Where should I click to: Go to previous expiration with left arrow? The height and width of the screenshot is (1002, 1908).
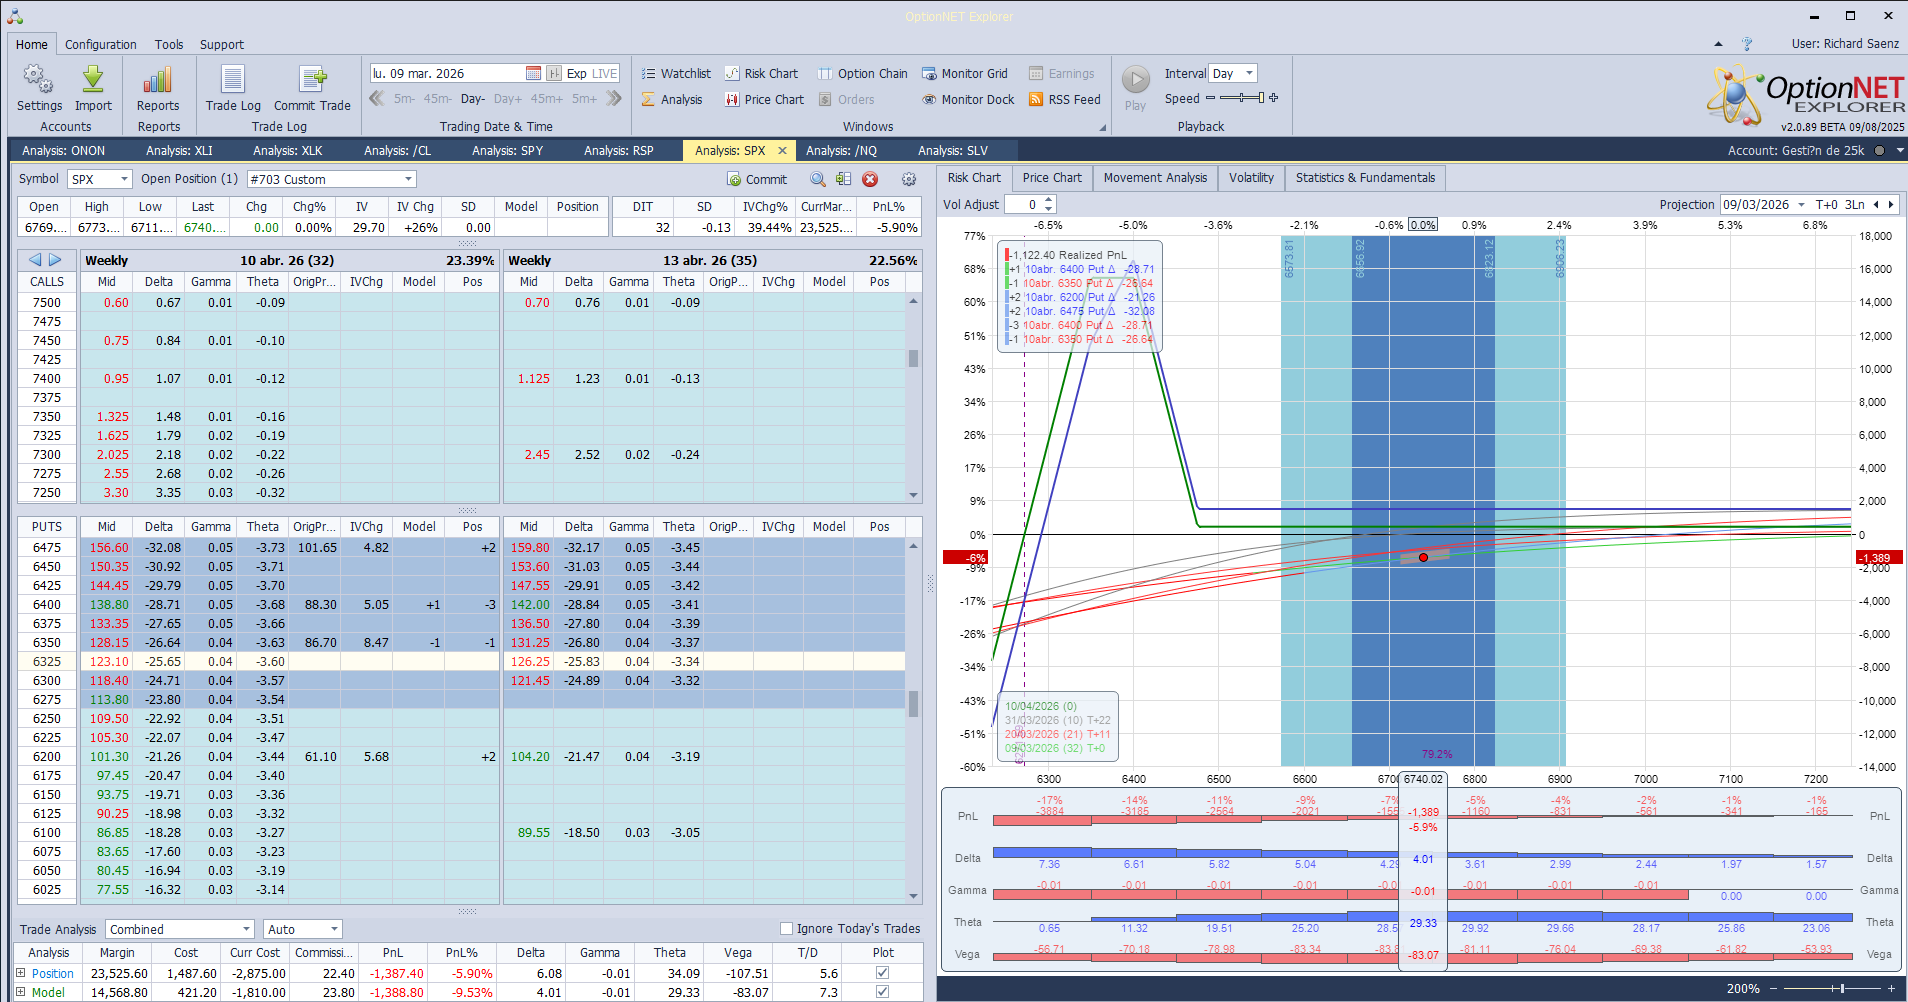click(34, 260)
